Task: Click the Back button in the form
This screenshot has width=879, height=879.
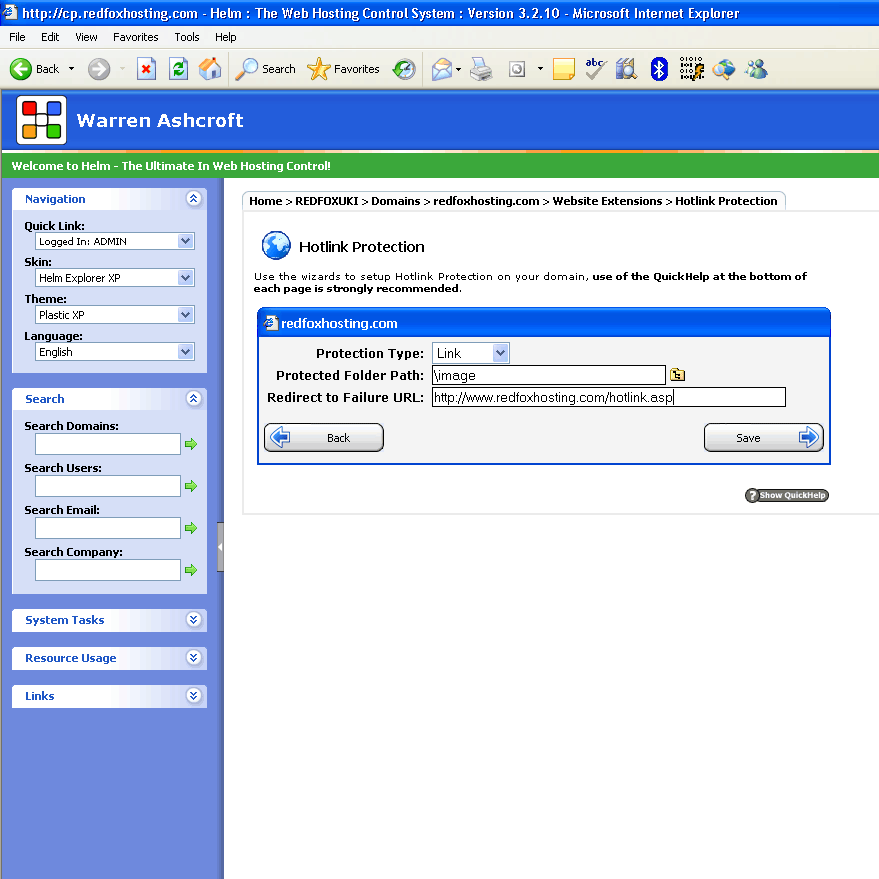Action: pyautogui.click(x=324, y=437)
